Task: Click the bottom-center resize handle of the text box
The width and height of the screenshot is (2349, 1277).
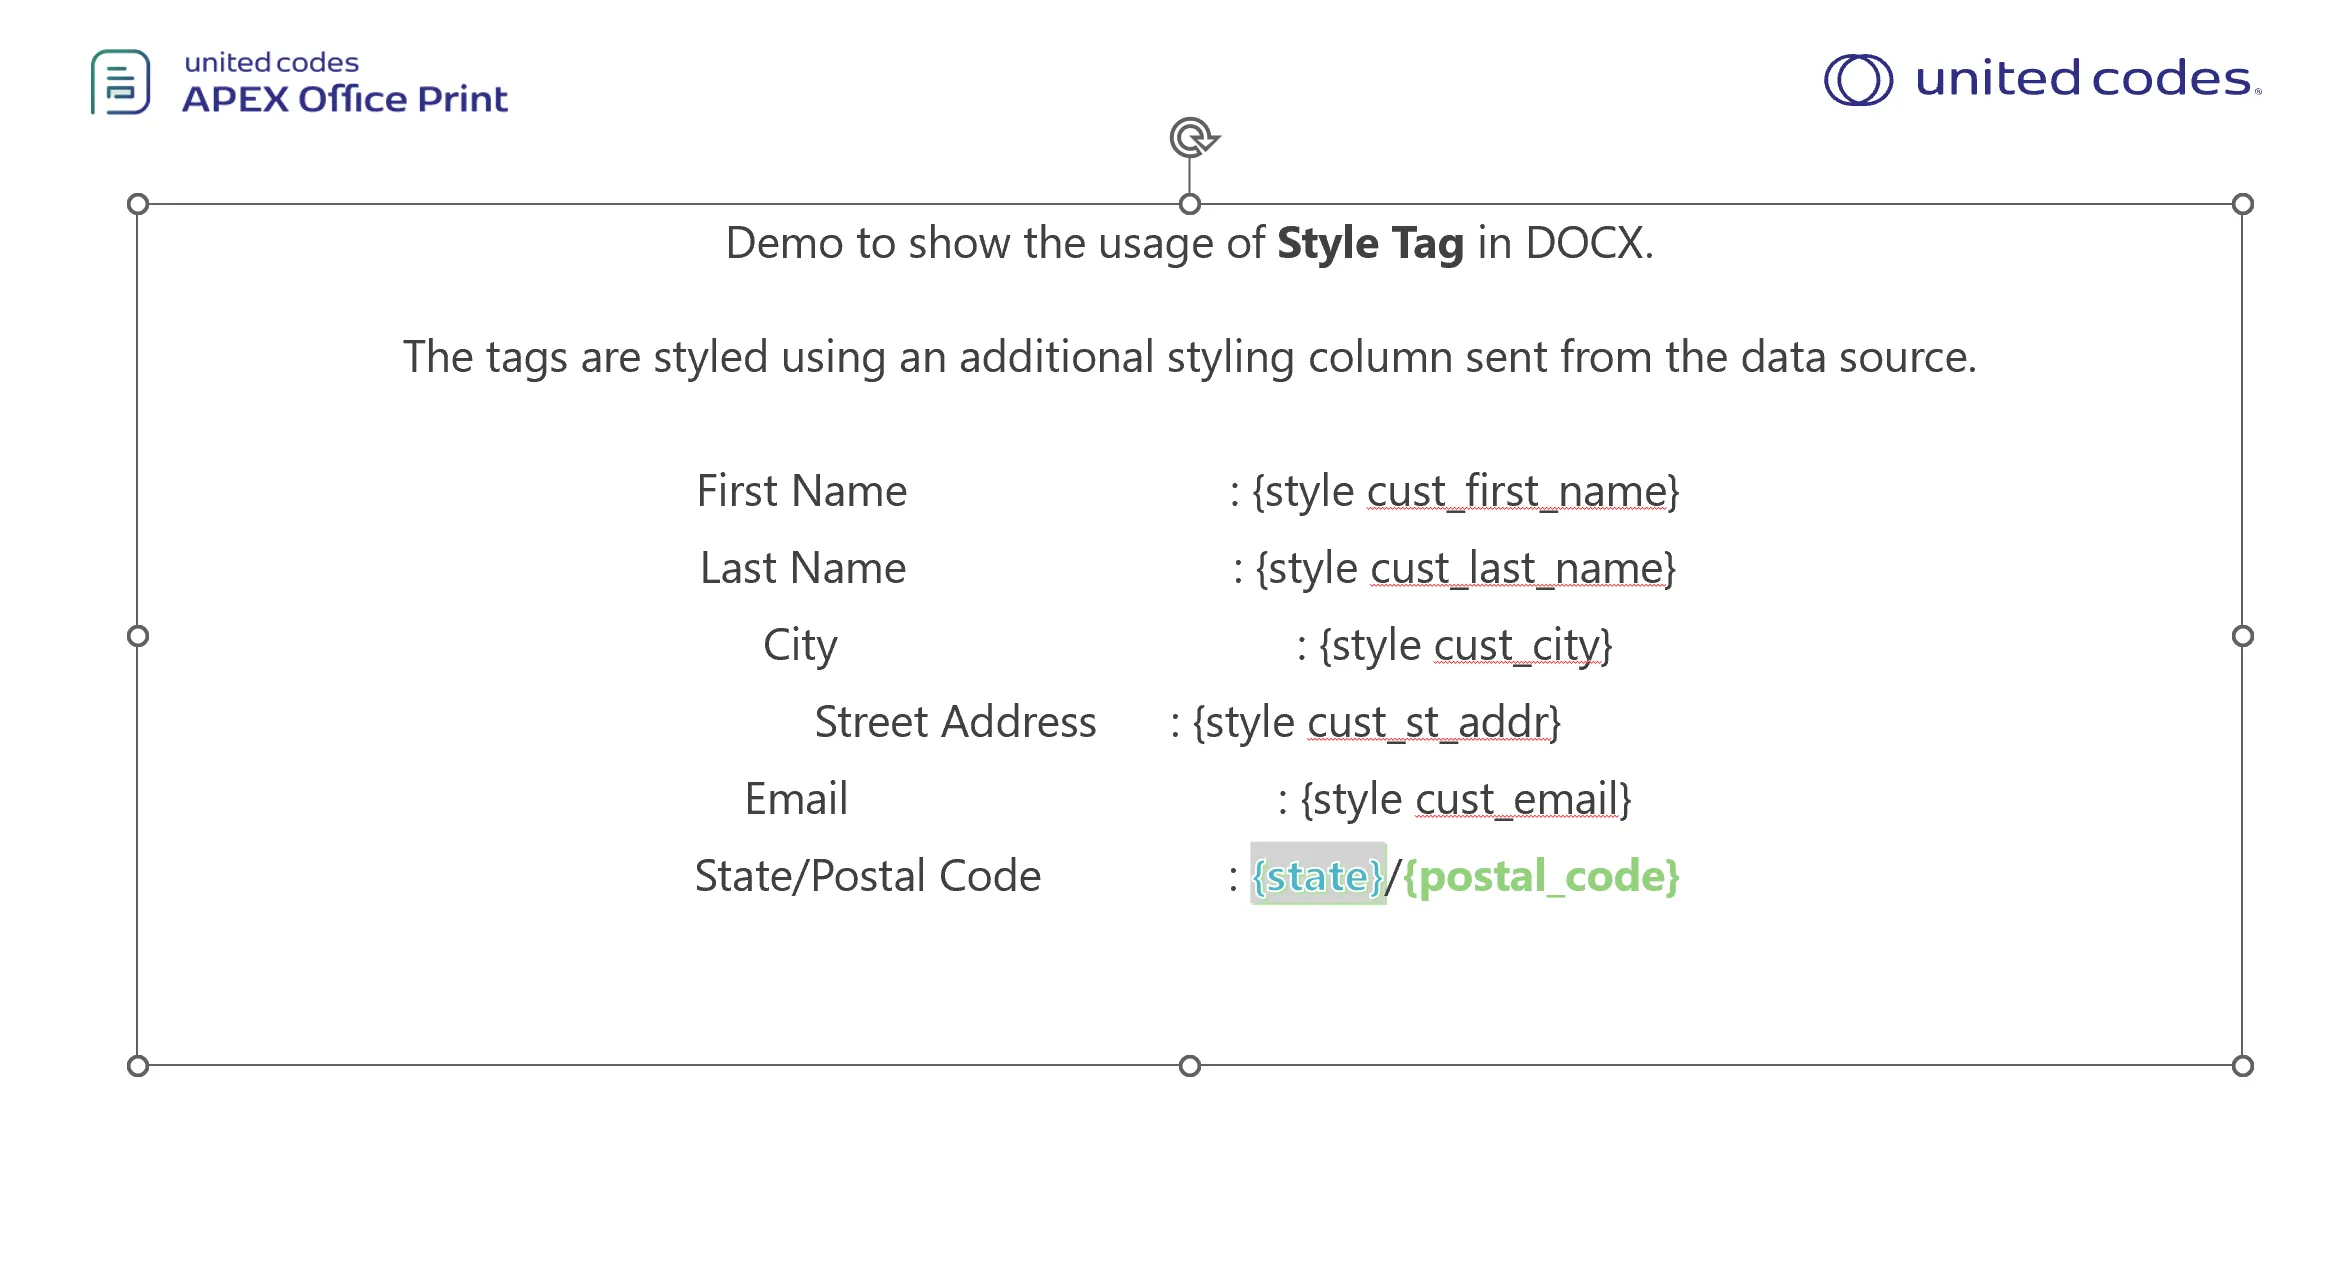Action: click(x=1190, y=1066)
